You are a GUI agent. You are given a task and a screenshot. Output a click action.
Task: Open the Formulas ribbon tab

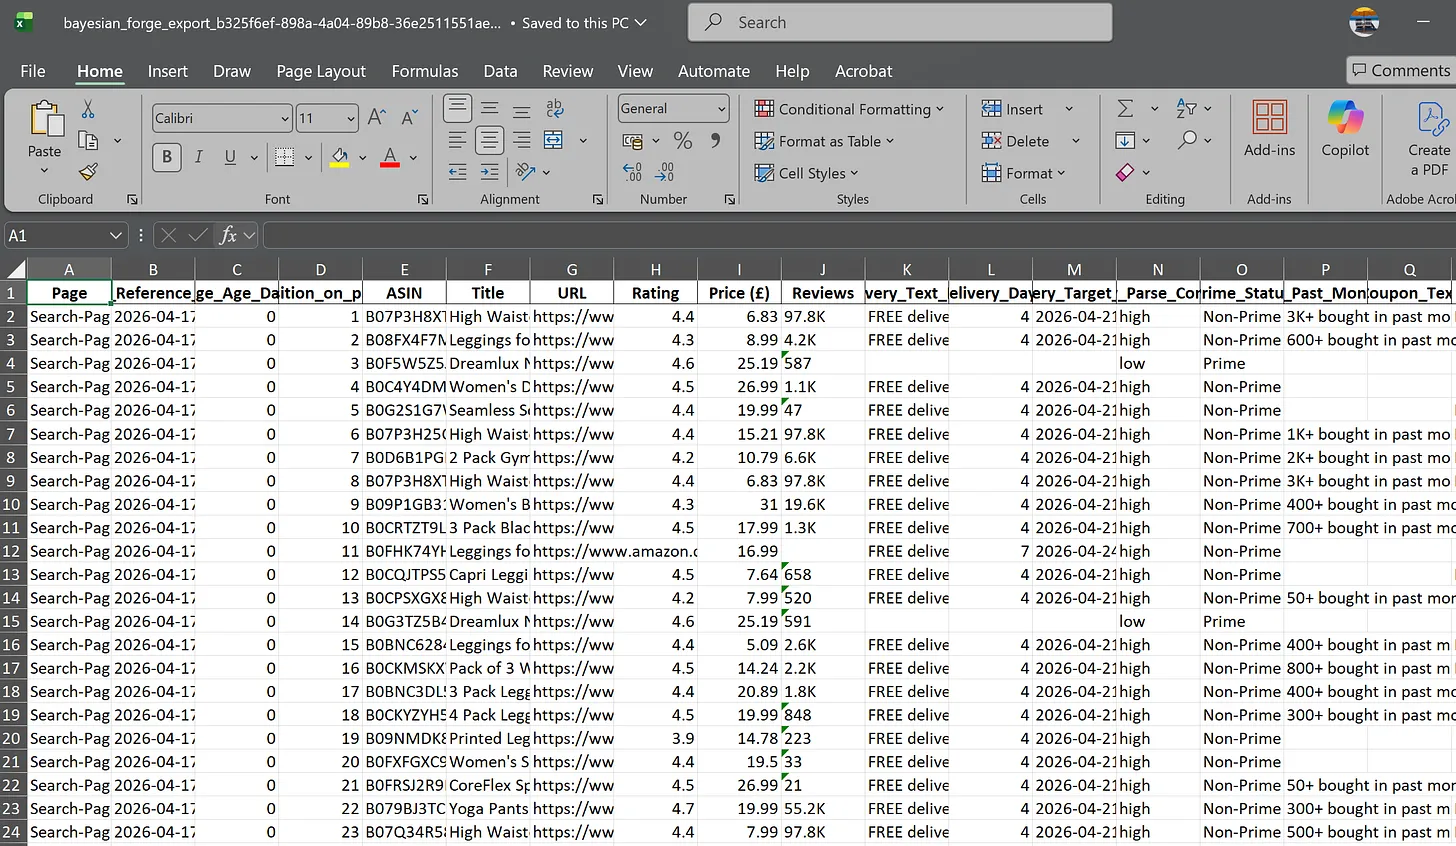point(424,71)
